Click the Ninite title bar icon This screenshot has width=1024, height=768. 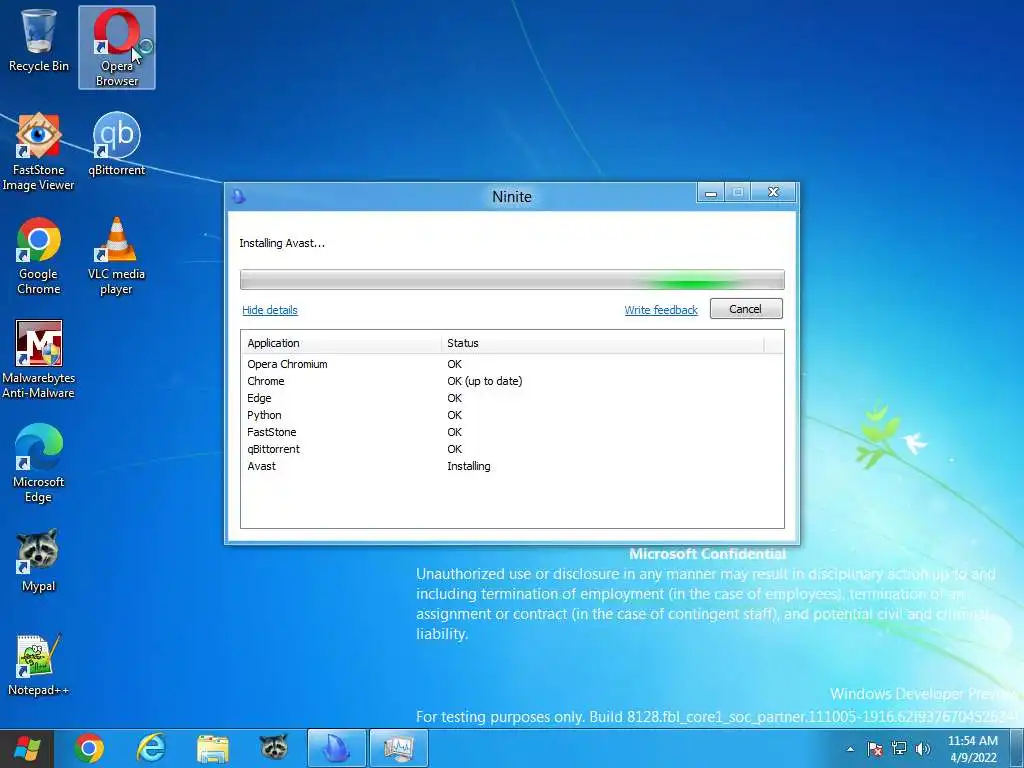pos(239,196)
